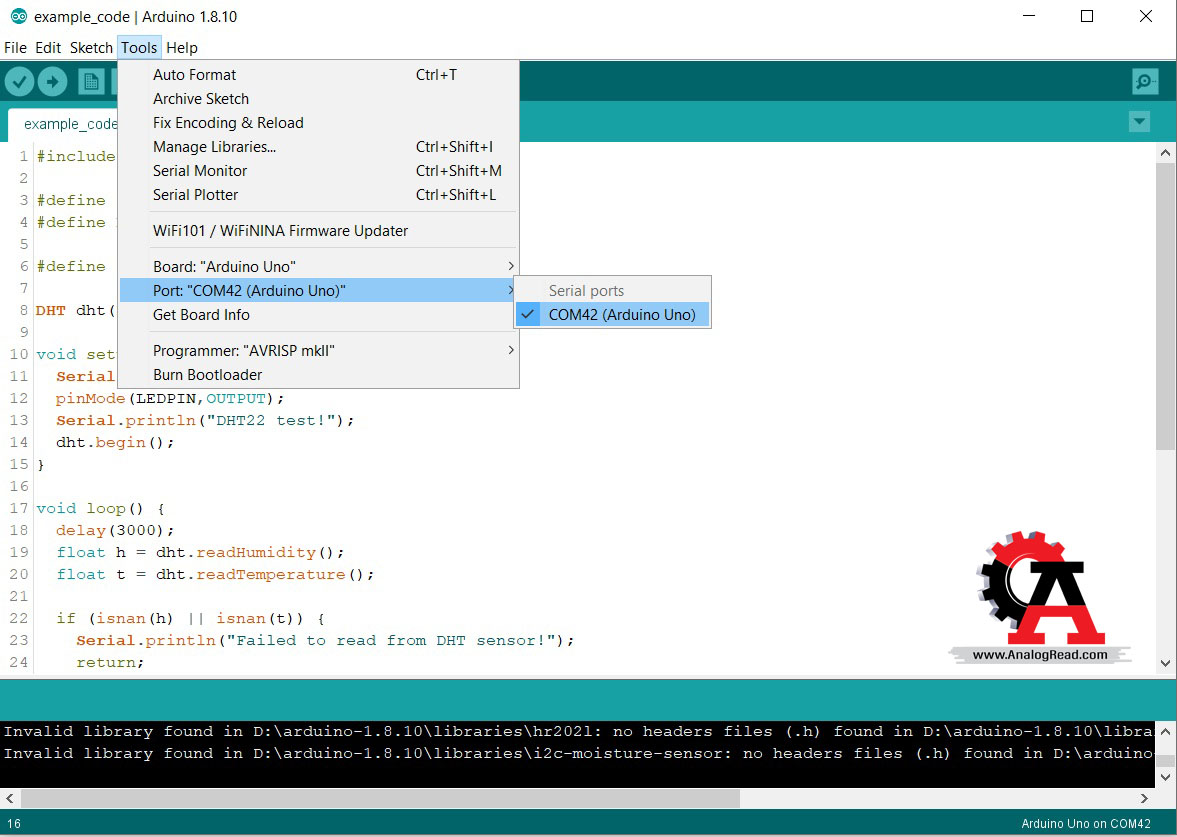Open the Sketch menu
Screen dimensions: 1177x837
coord(91,47)
